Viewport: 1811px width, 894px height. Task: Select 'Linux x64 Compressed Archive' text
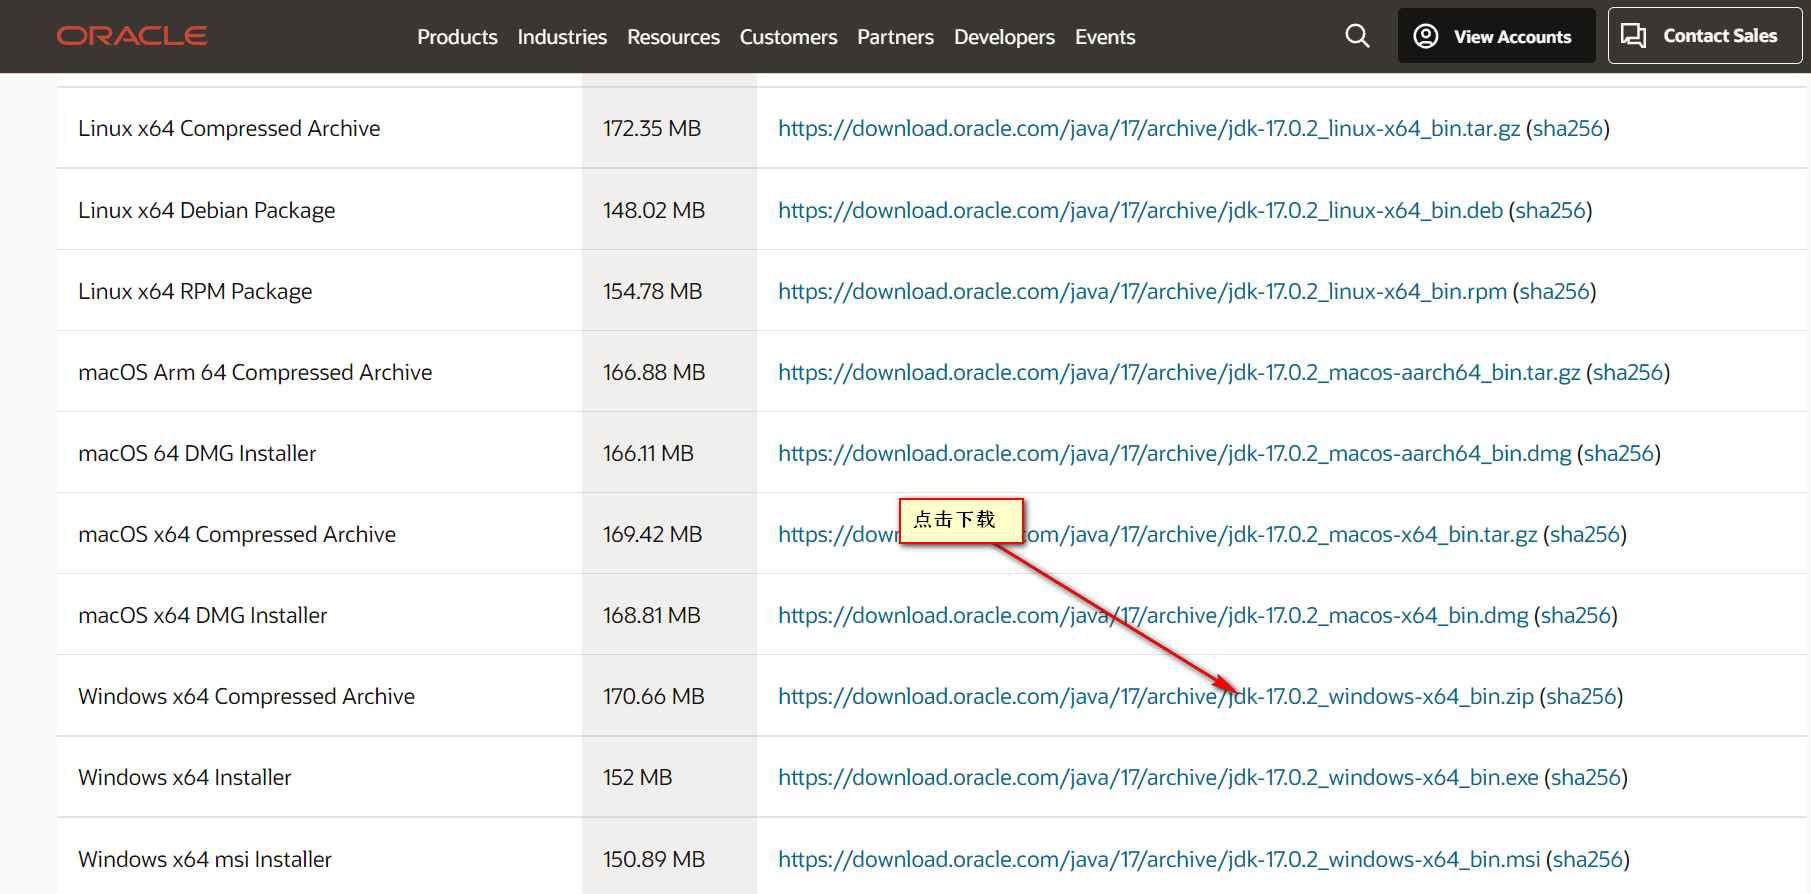(x=229, y=128)
